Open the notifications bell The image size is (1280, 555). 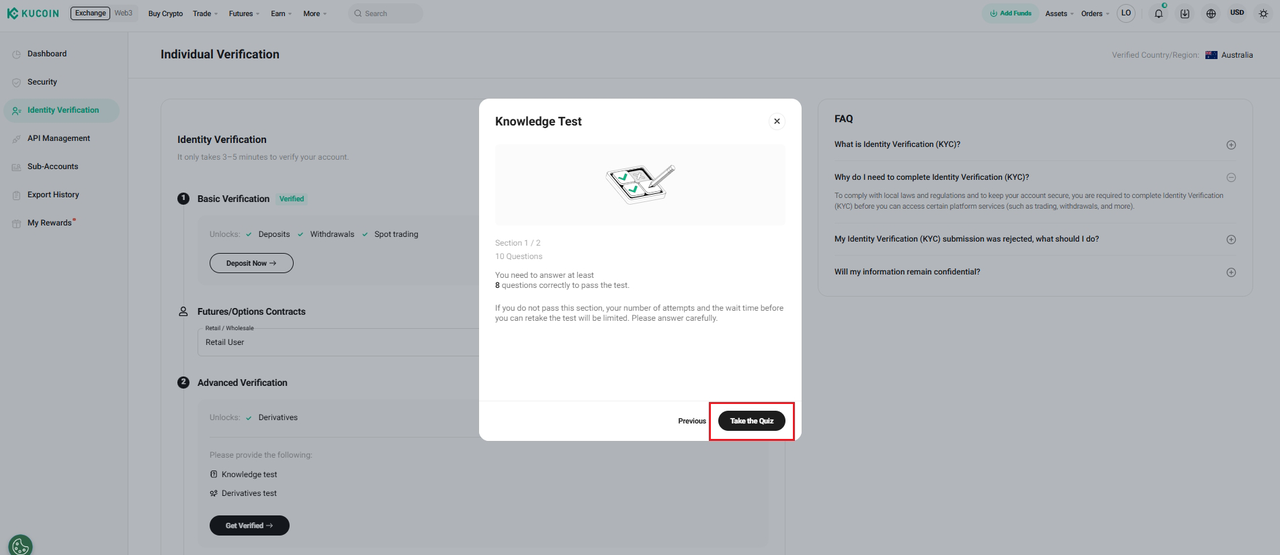[x=1159, y=14]
